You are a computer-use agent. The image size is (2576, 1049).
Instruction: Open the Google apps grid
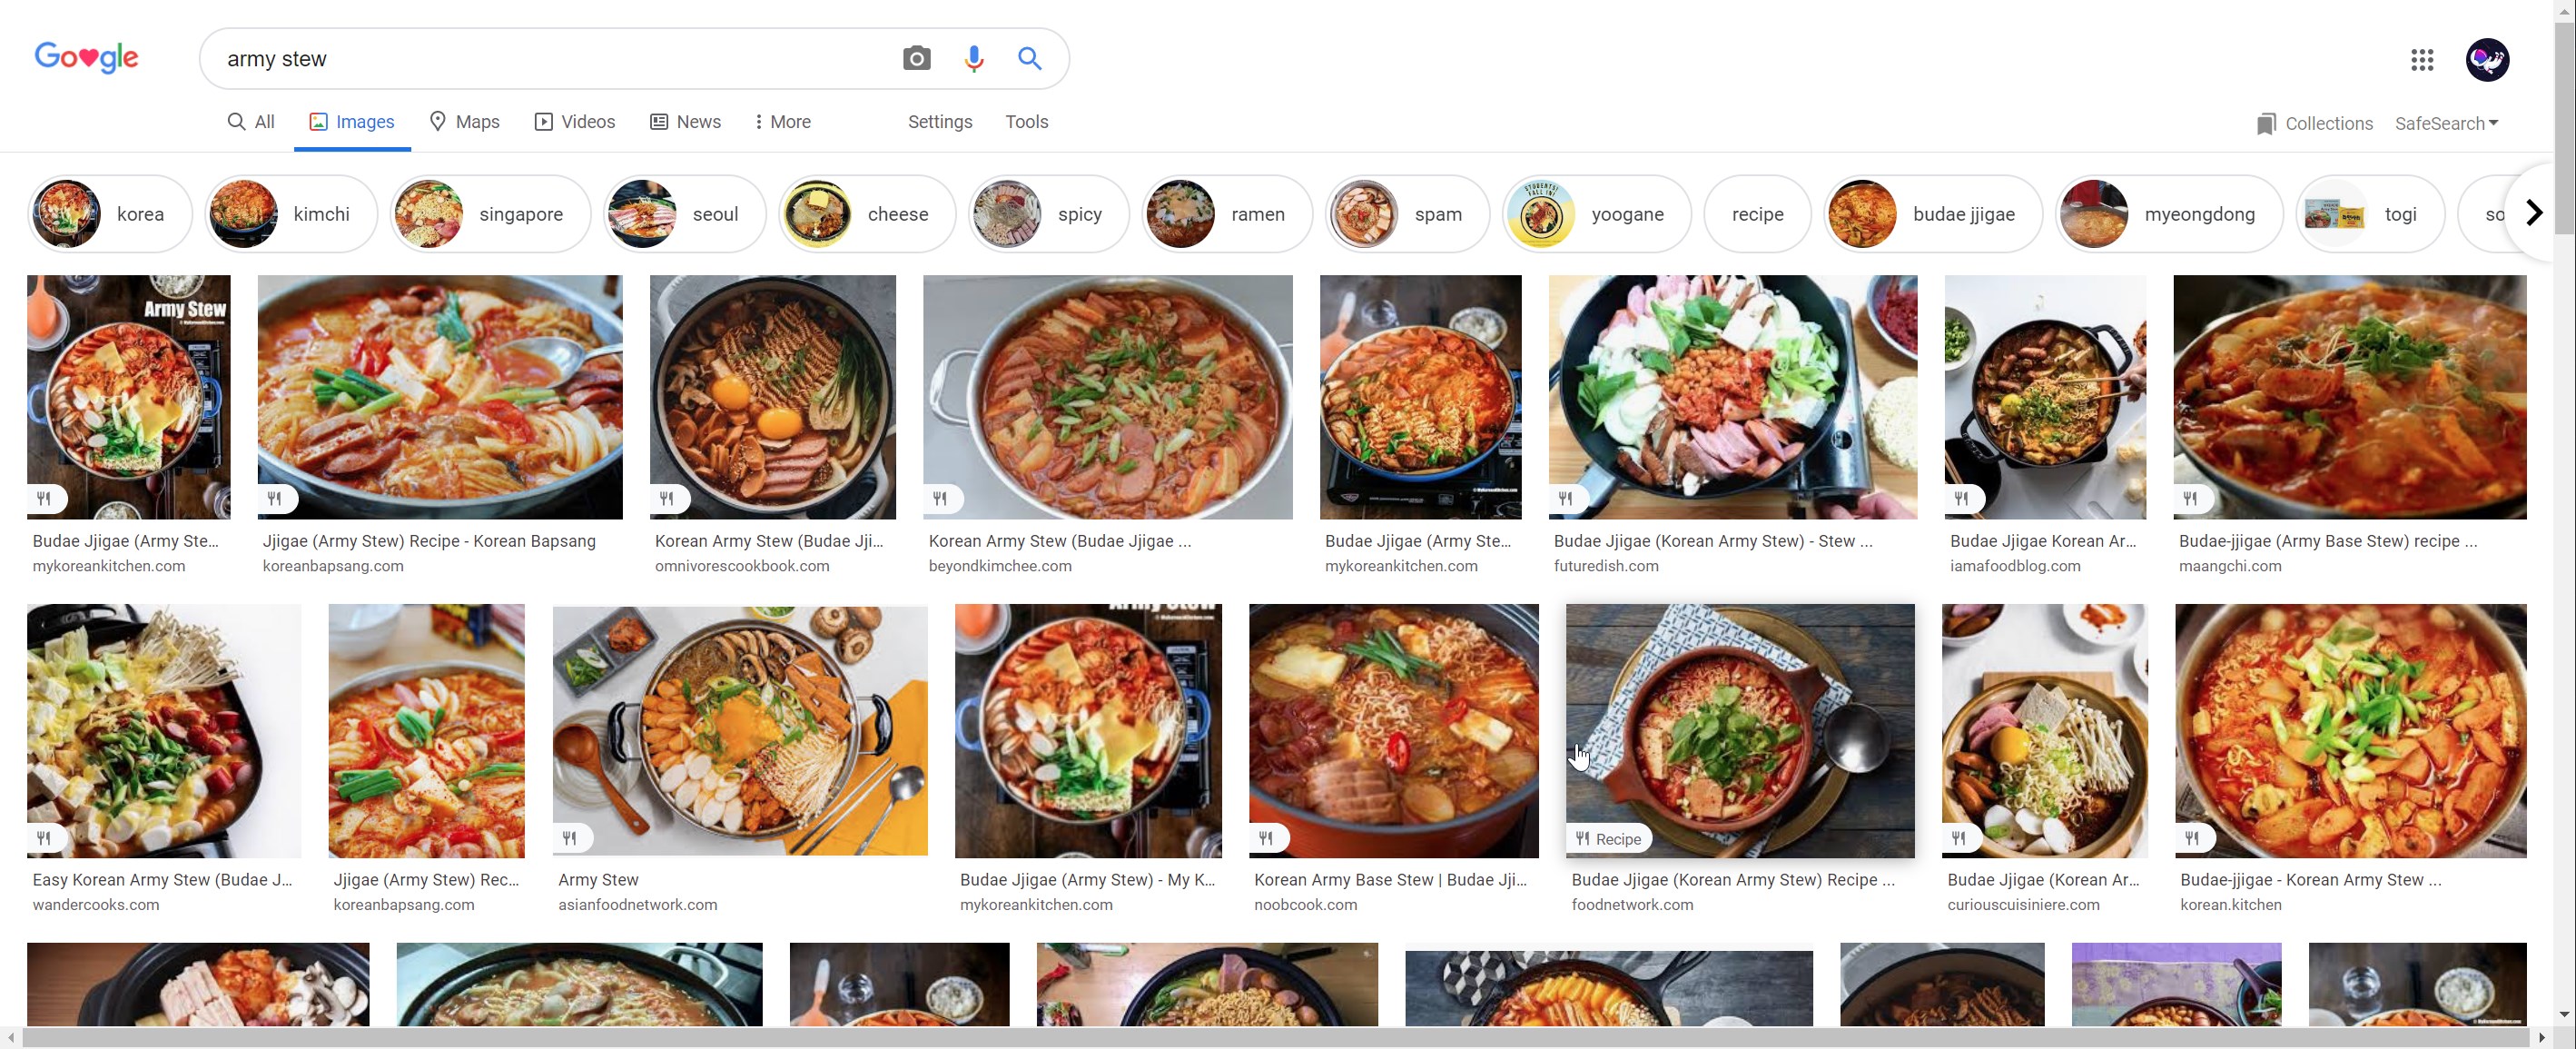click(2421, 60)
